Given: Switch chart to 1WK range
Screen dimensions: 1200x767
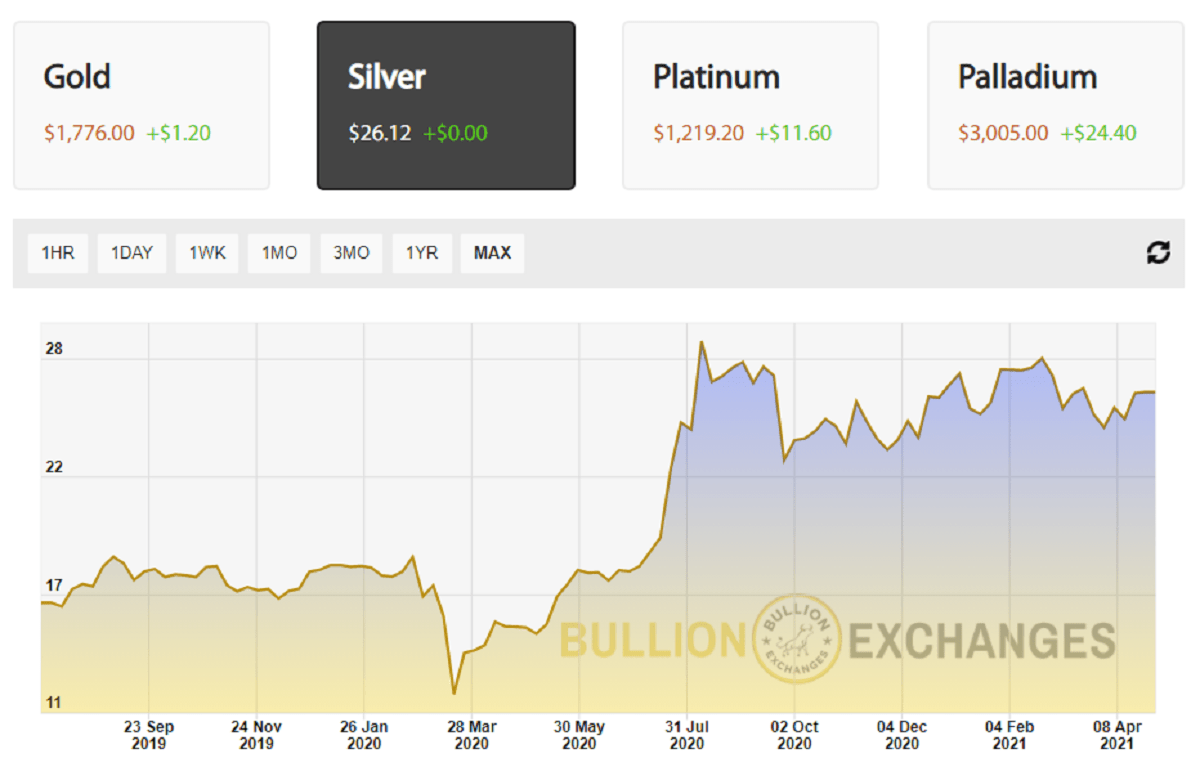Looking at the screenshot, I should point(207,253).
